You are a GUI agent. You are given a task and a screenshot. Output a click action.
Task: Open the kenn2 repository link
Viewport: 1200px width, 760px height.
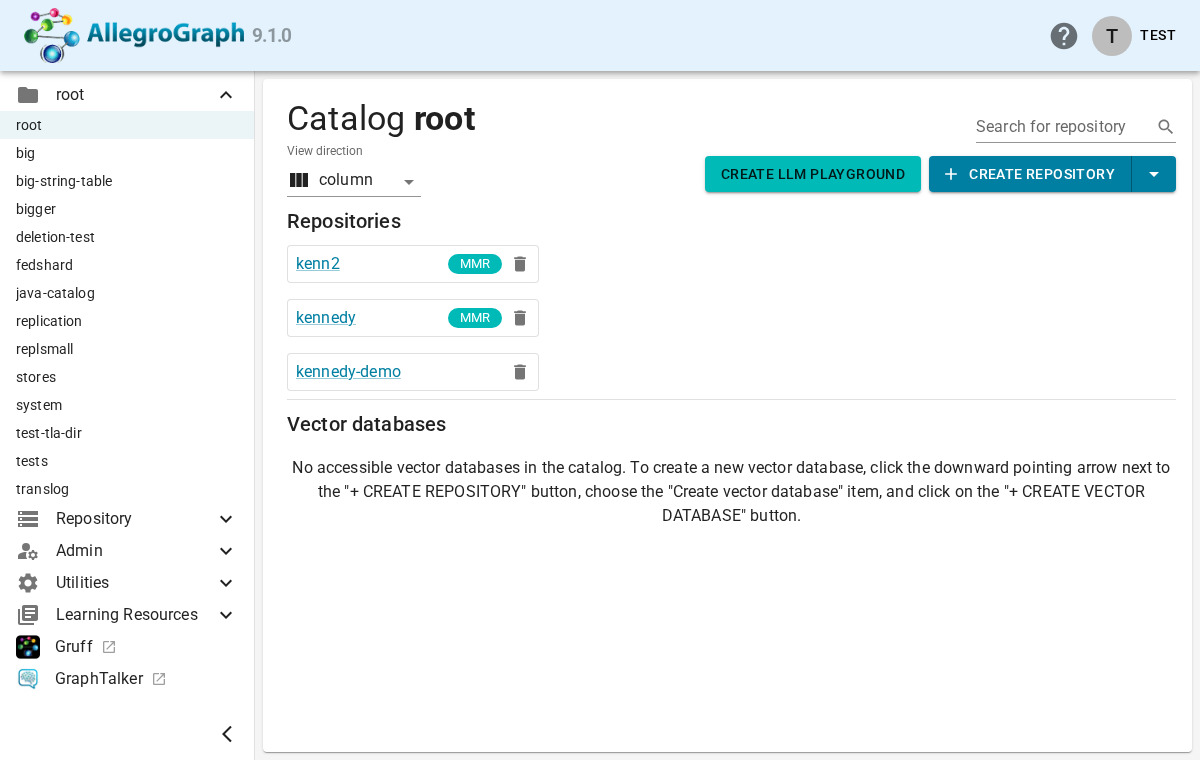click(x=318, y=264)
